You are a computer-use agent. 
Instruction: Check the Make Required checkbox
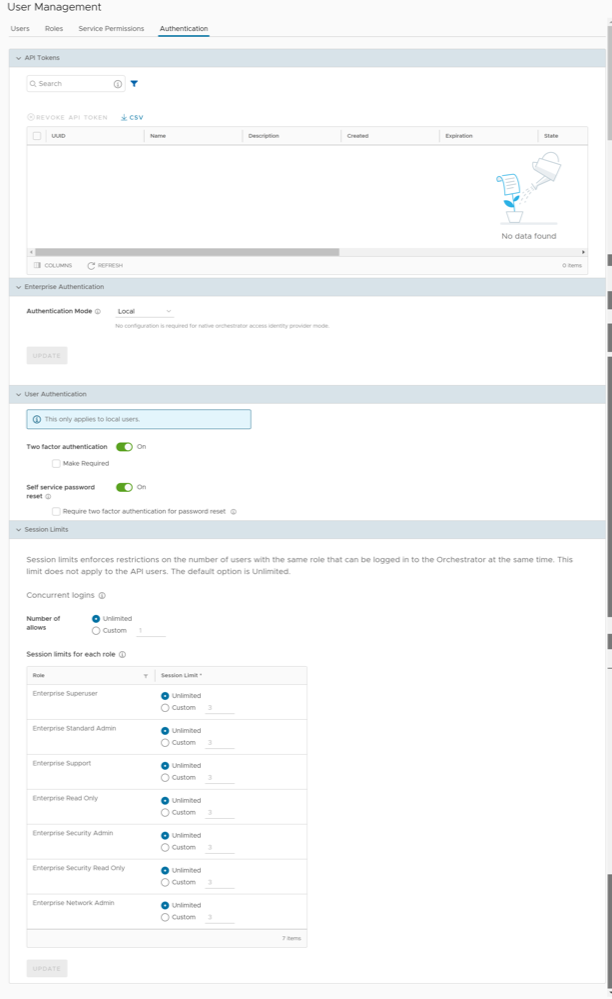click(56, 463)
